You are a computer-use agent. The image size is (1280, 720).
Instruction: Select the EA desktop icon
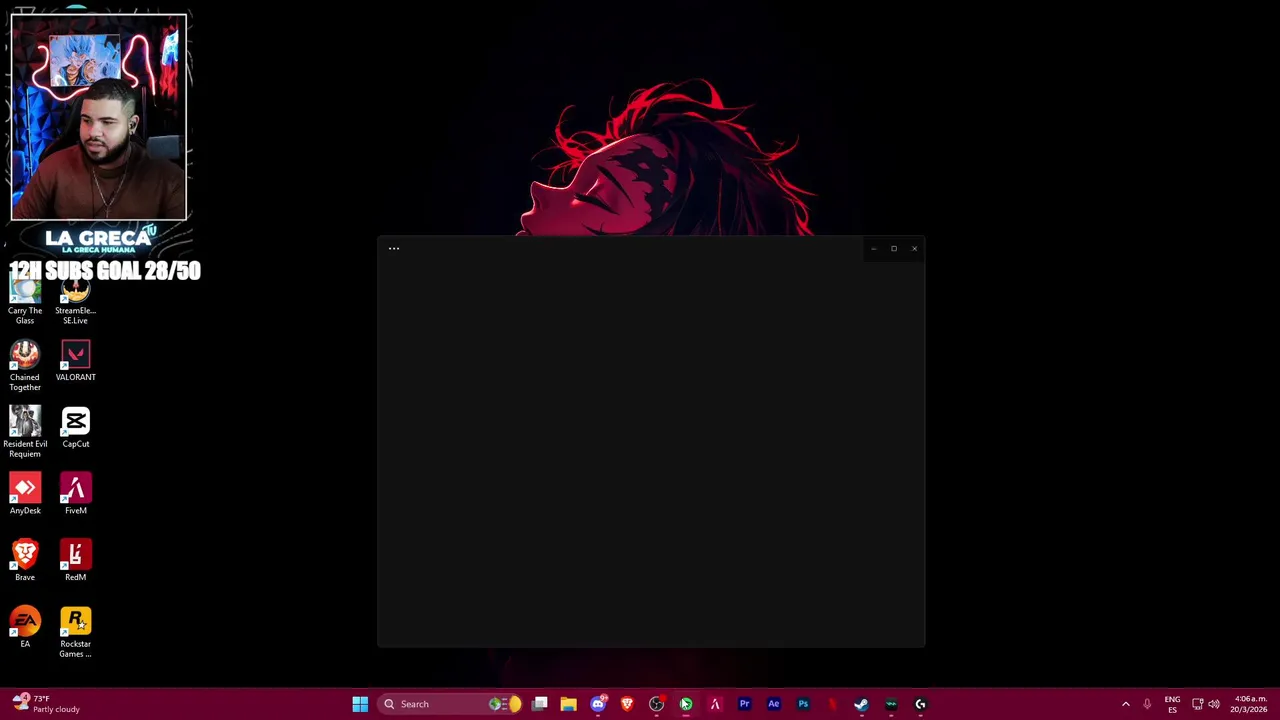click(x=25, y=628)
